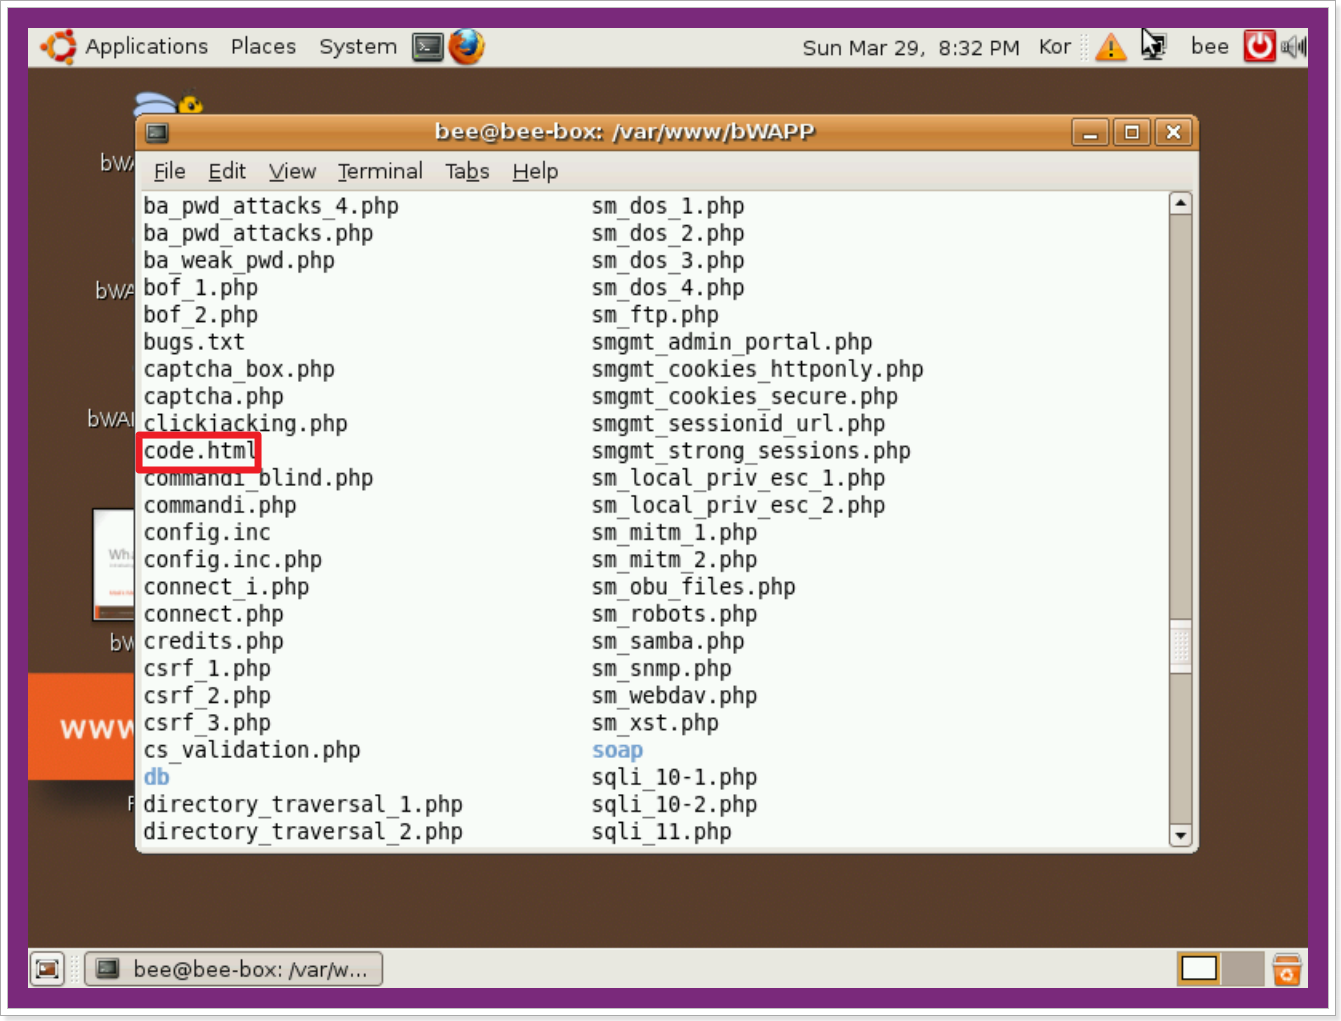Click the terminal scrollbar up arrow

coord(1180,203)
